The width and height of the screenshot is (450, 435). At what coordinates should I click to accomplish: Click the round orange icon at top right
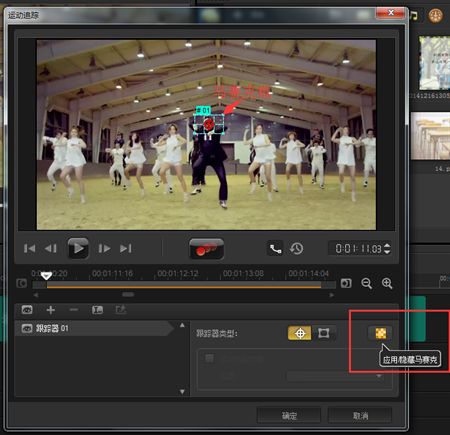coord(435,15)
